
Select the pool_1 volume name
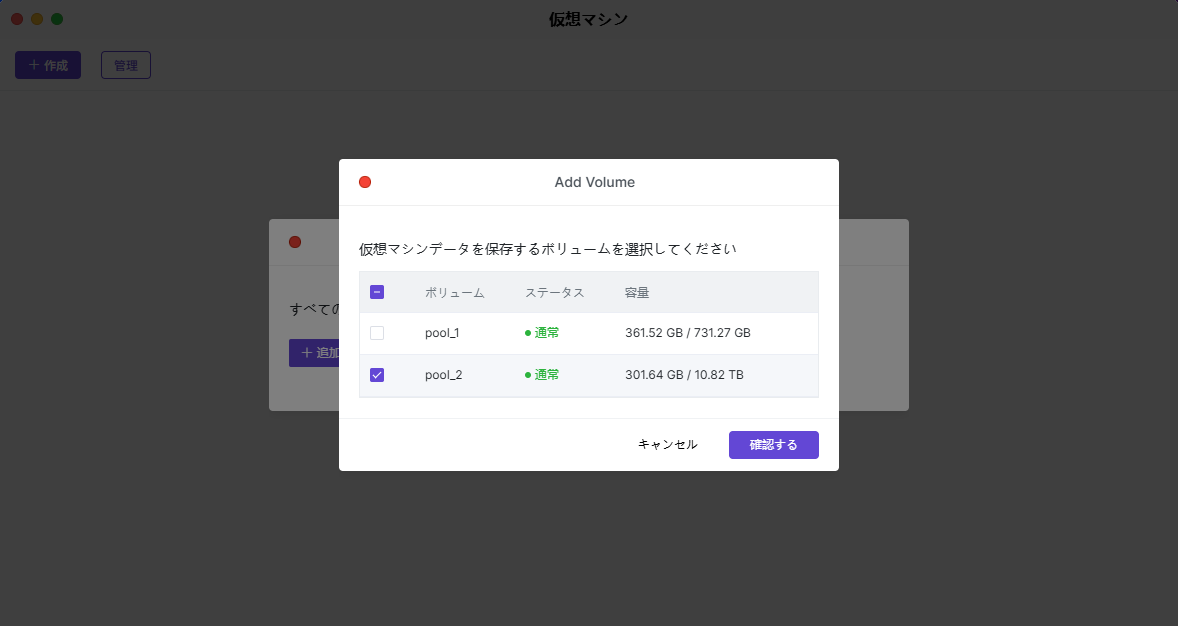pos(442,333)
